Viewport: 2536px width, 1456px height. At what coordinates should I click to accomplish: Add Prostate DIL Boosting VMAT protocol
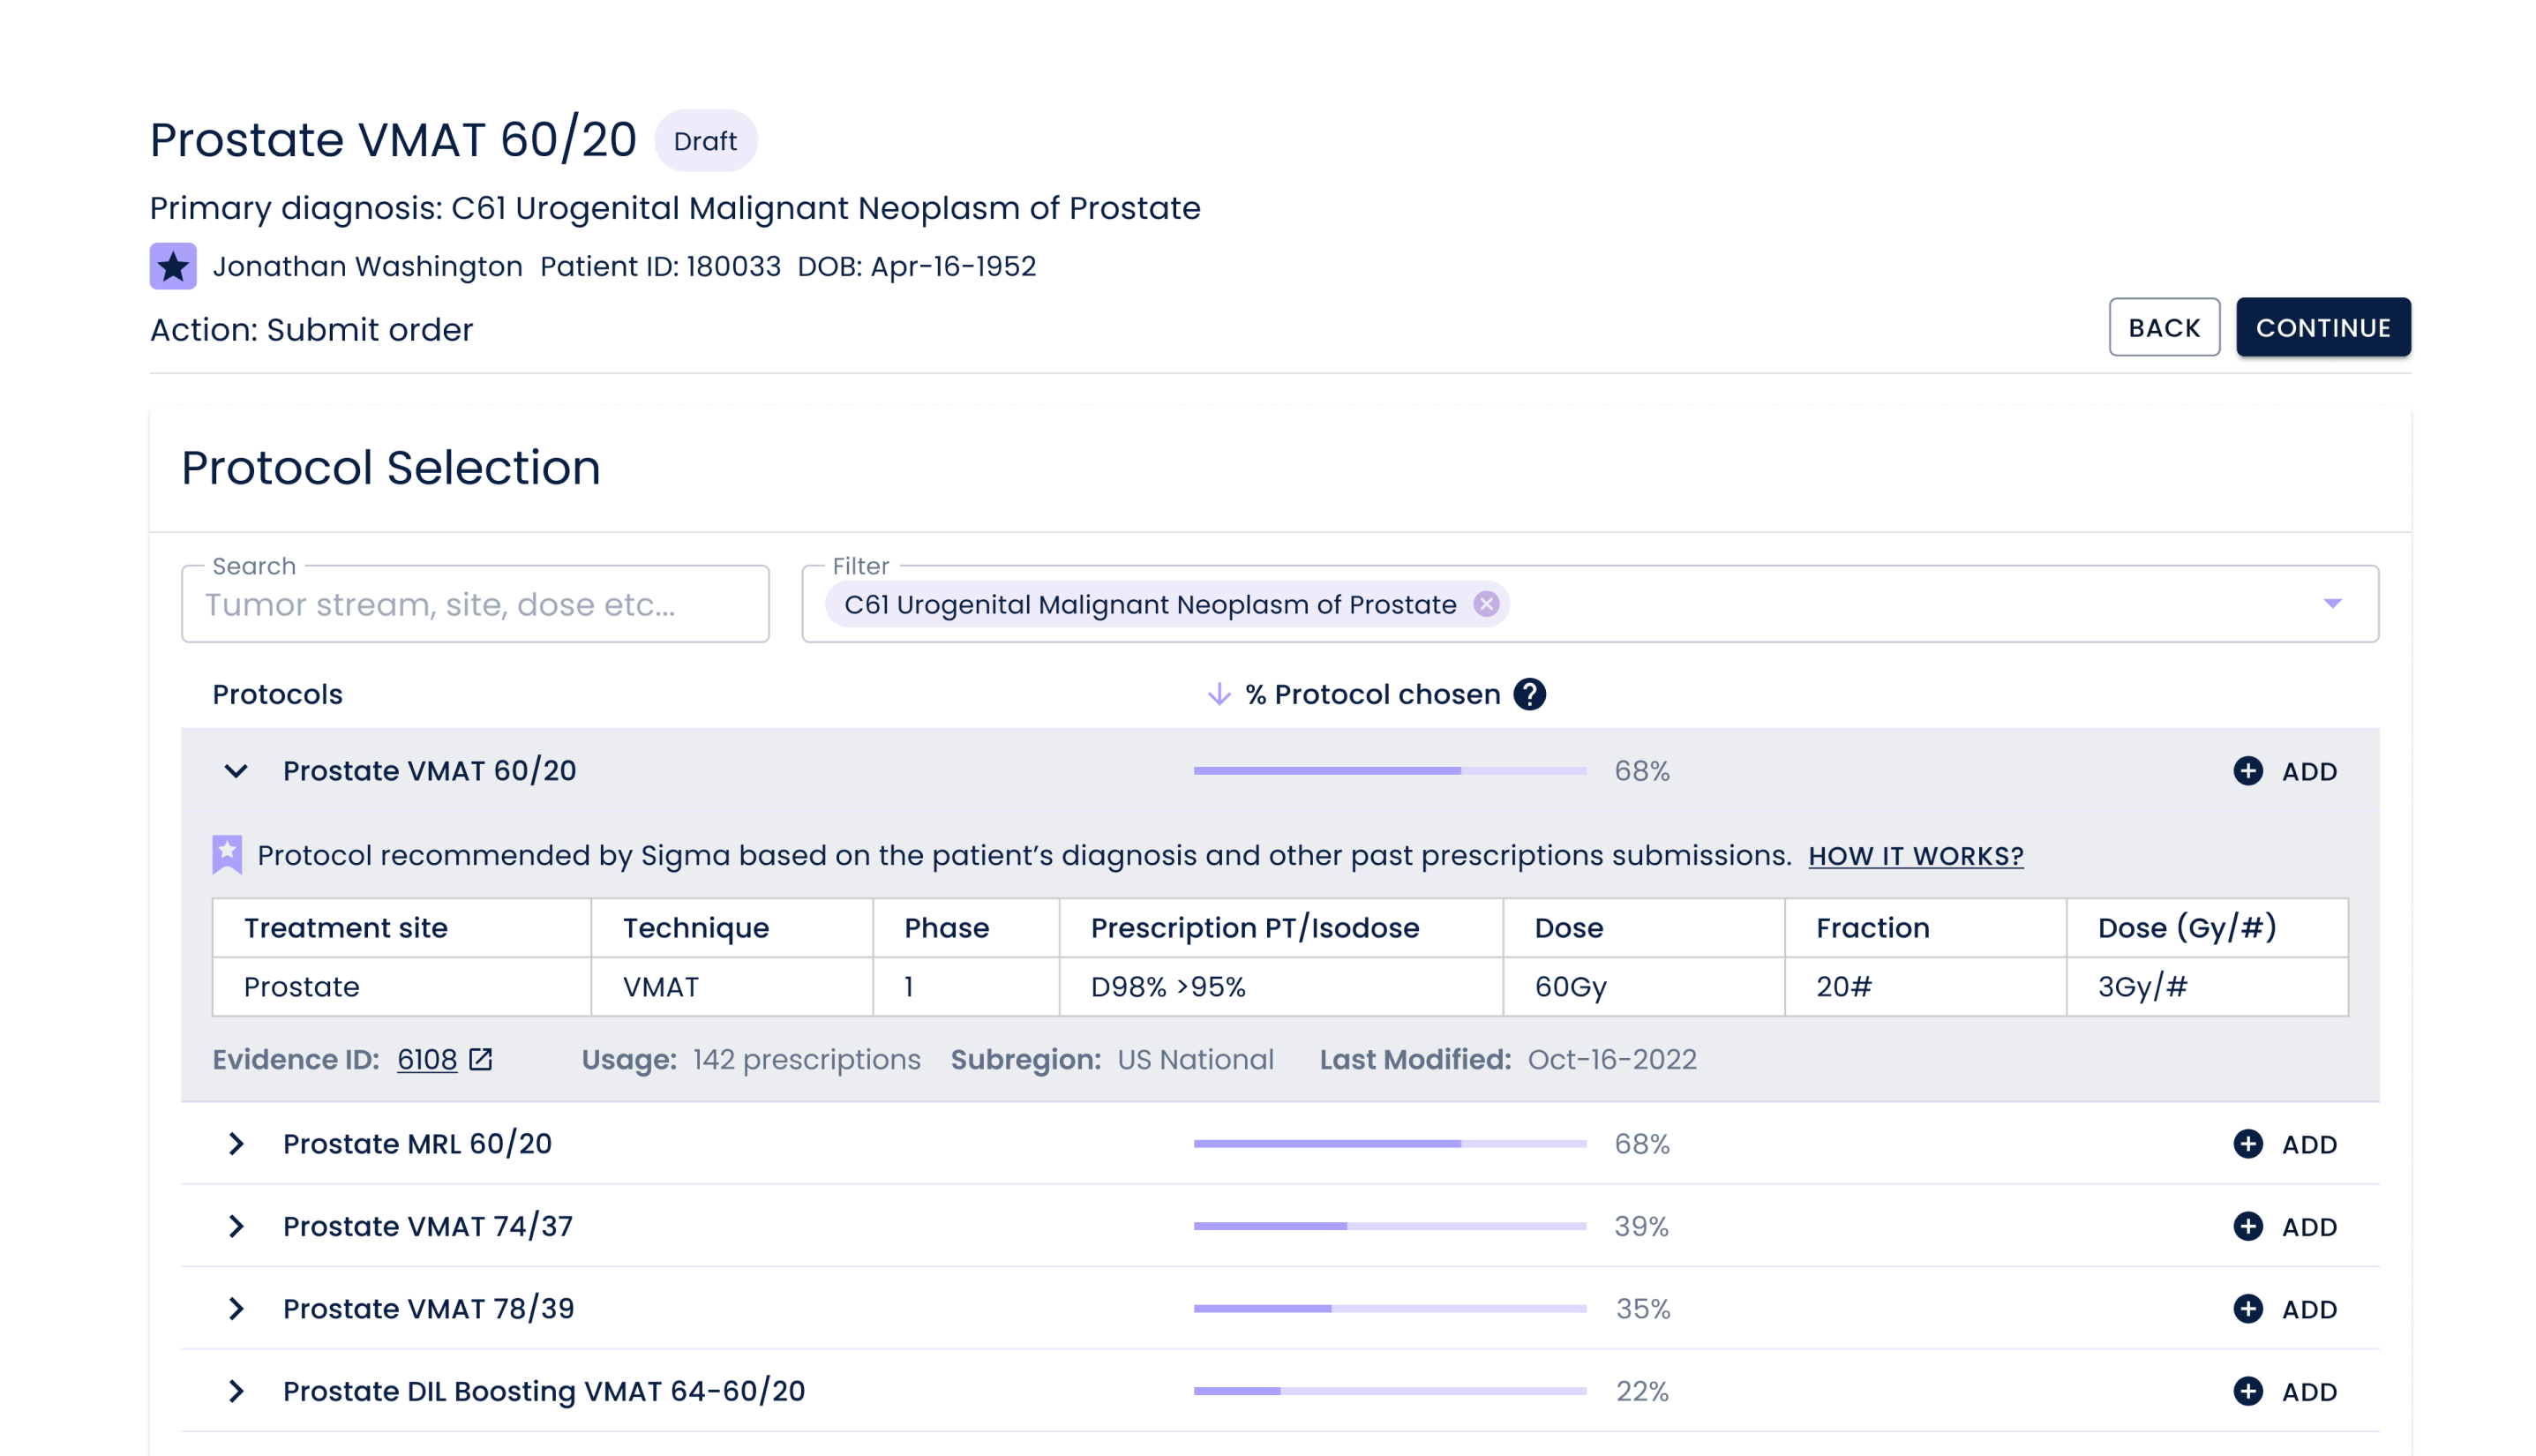[x=2285, y=1391]
